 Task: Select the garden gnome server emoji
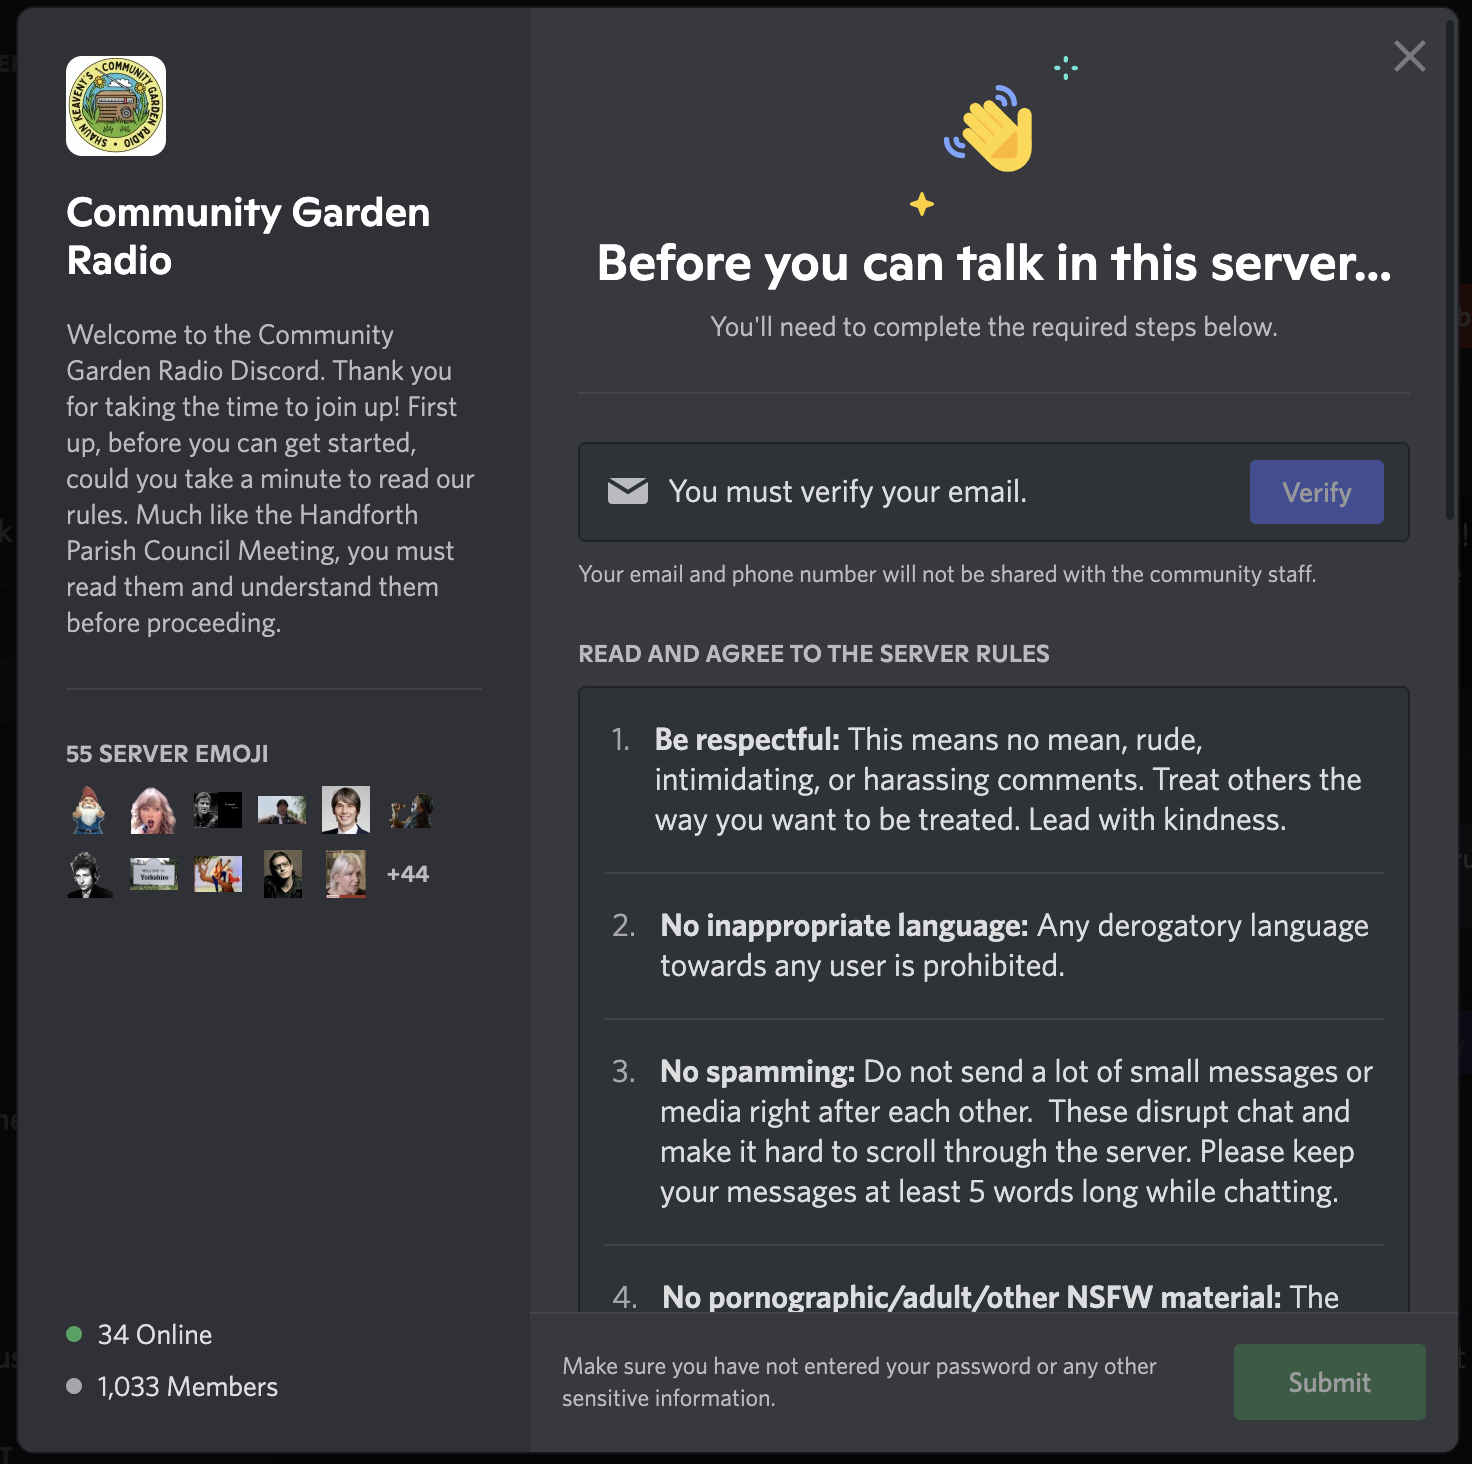pyautogui.click(x=89, y=810)
